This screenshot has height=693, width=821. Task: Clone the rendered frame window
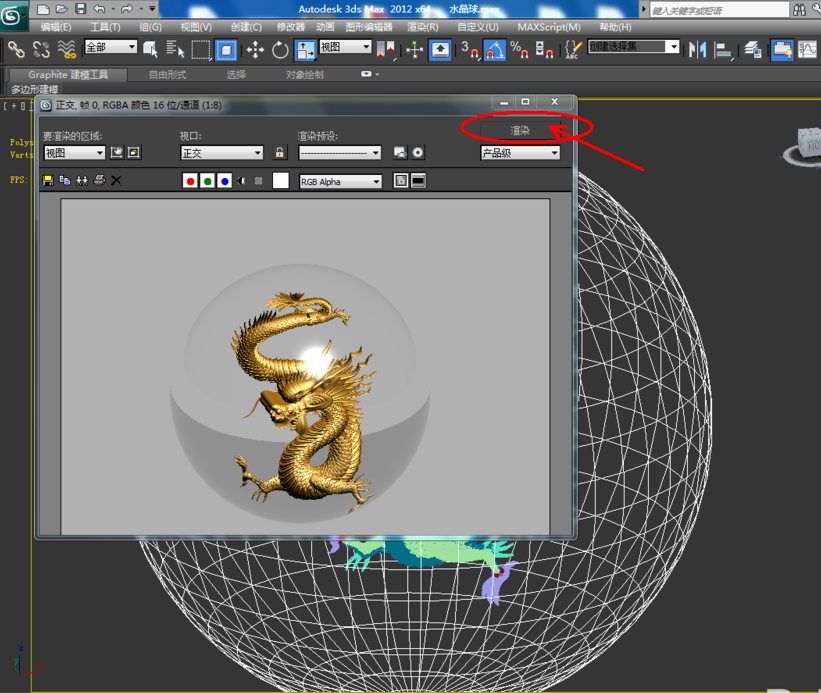82,181
